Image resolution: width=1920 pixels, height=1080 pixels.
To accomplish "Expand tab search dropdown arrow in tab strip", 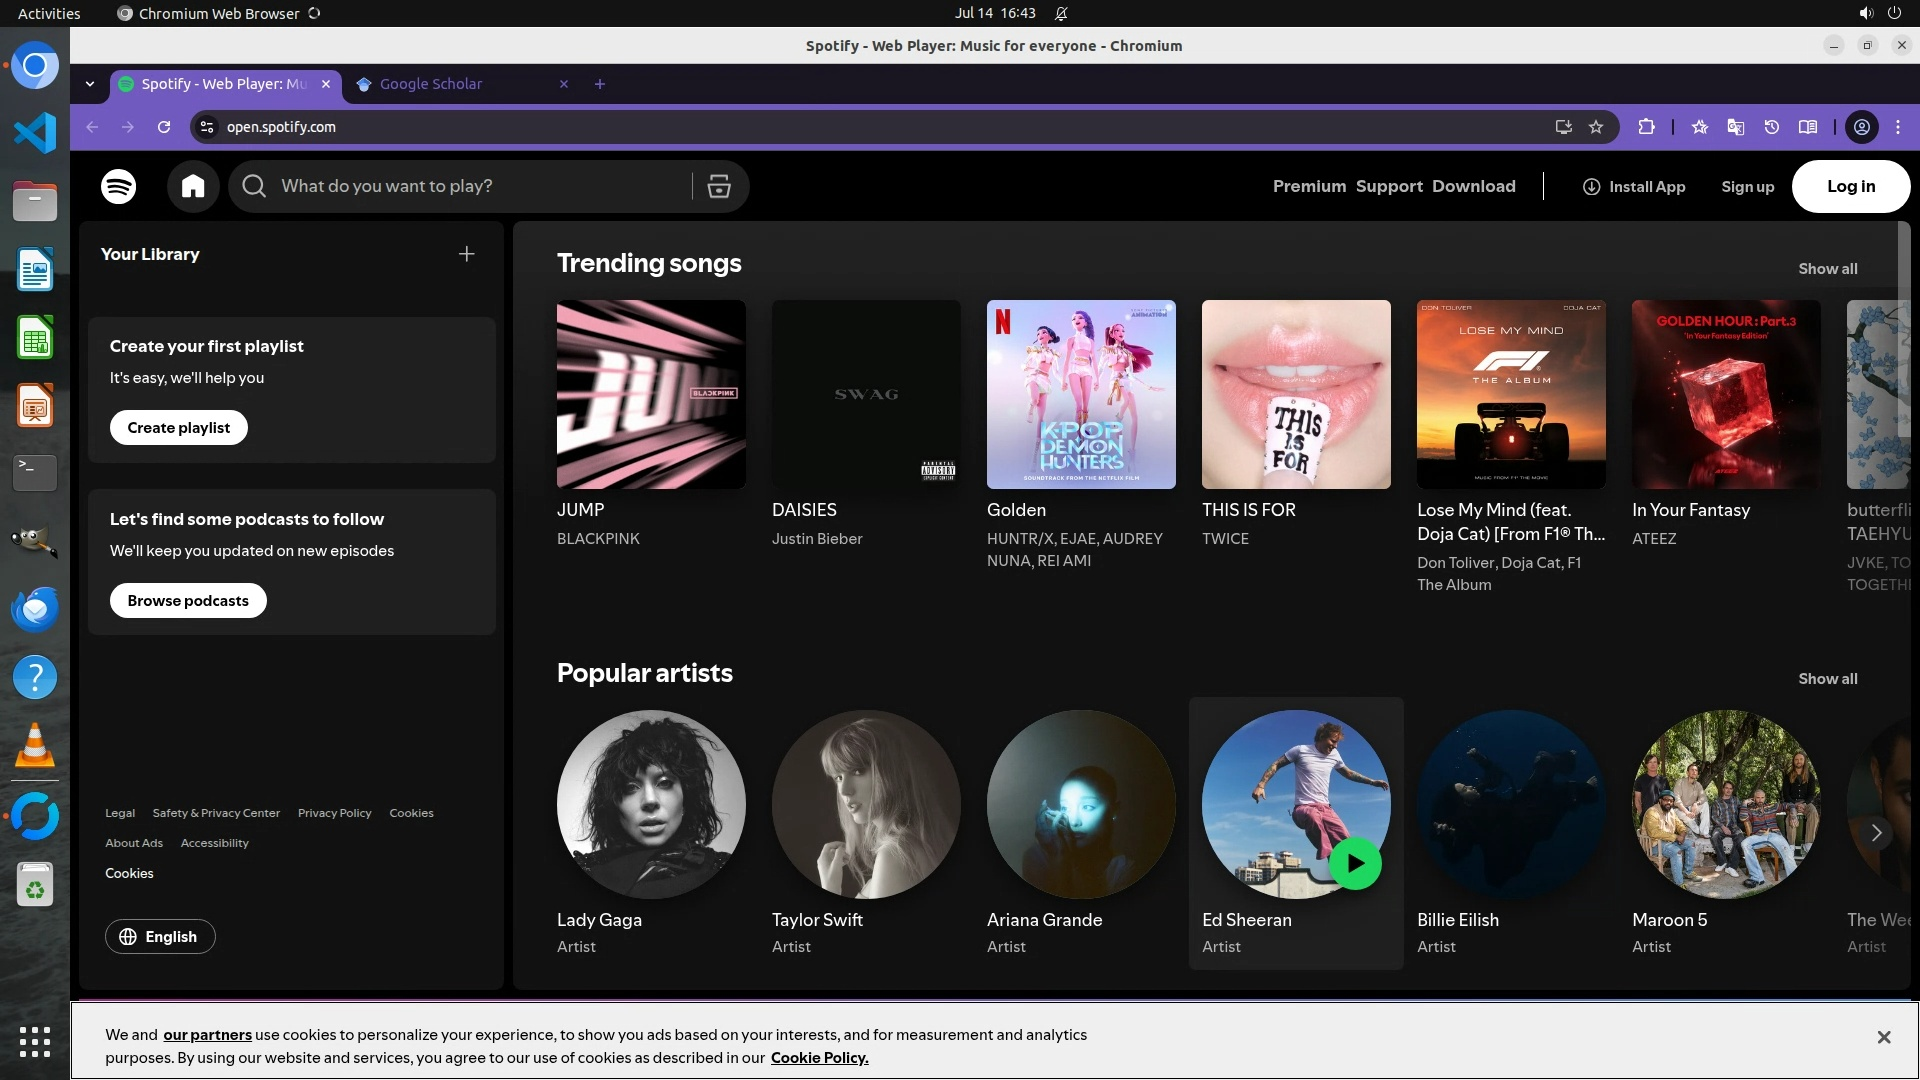I will coord(90,84).
